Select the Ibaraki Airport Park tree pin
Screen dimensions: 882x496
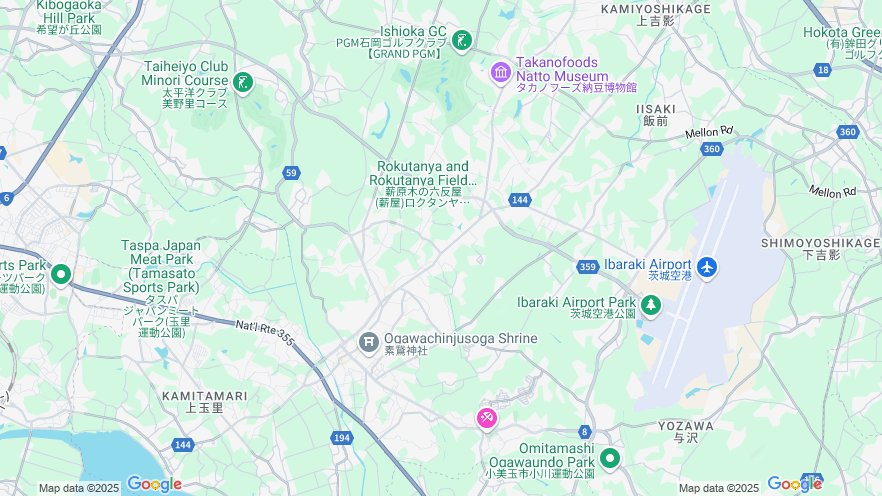click(x=651, y=305)
